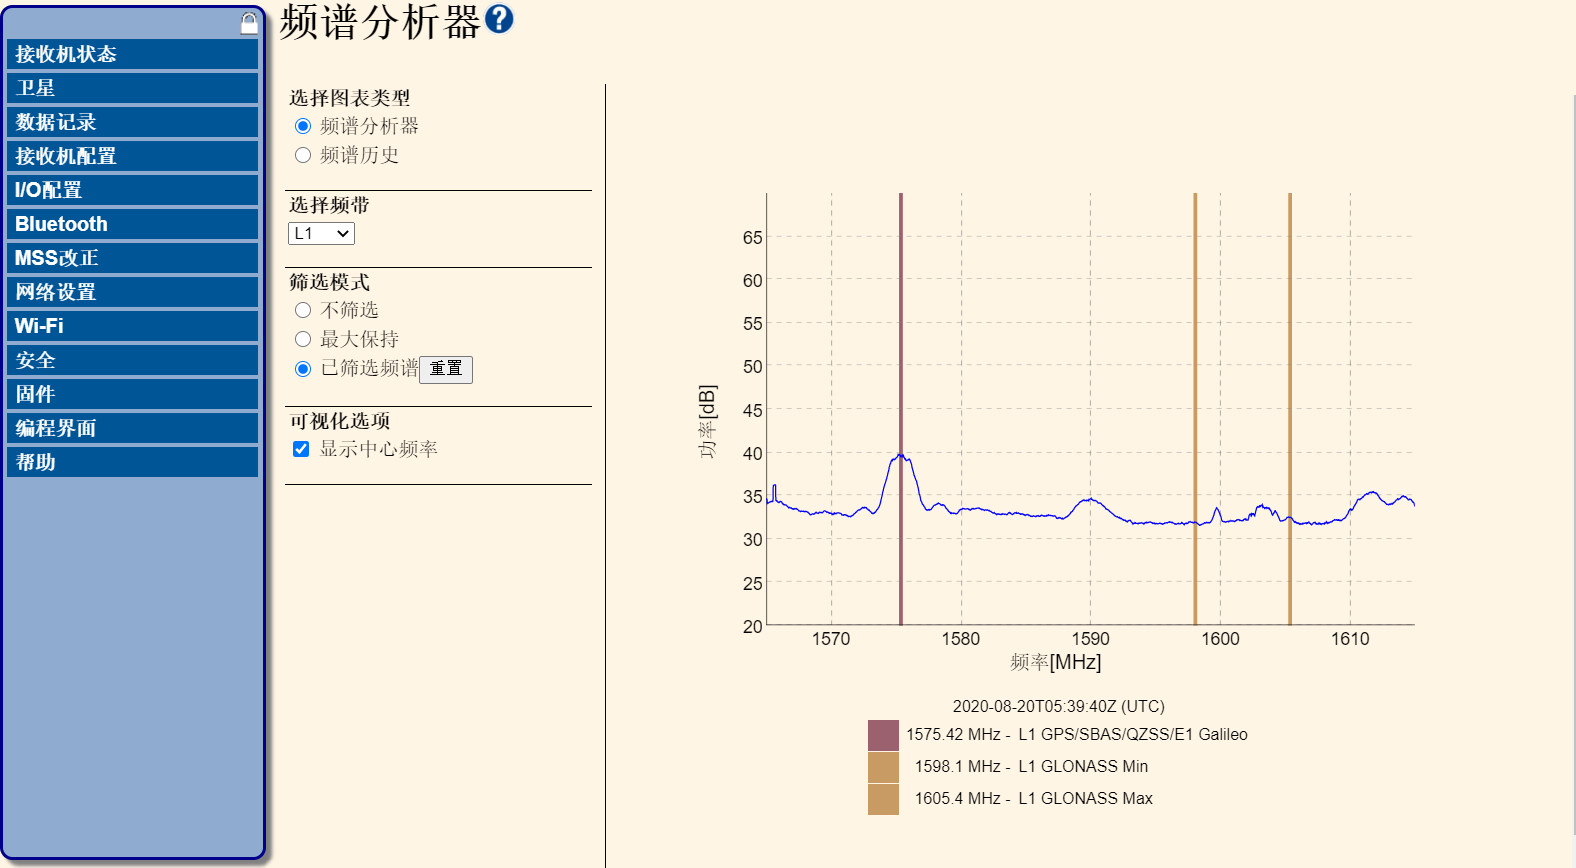
Task: Open 接收机状态 menu item
Action: coord(132,54)
